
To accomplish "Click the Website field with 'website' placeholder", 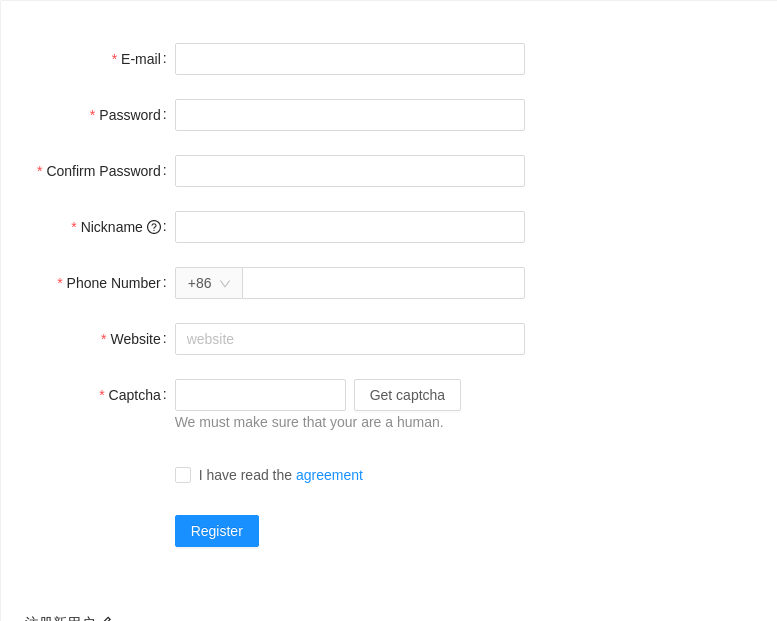I will pos(350,339).
